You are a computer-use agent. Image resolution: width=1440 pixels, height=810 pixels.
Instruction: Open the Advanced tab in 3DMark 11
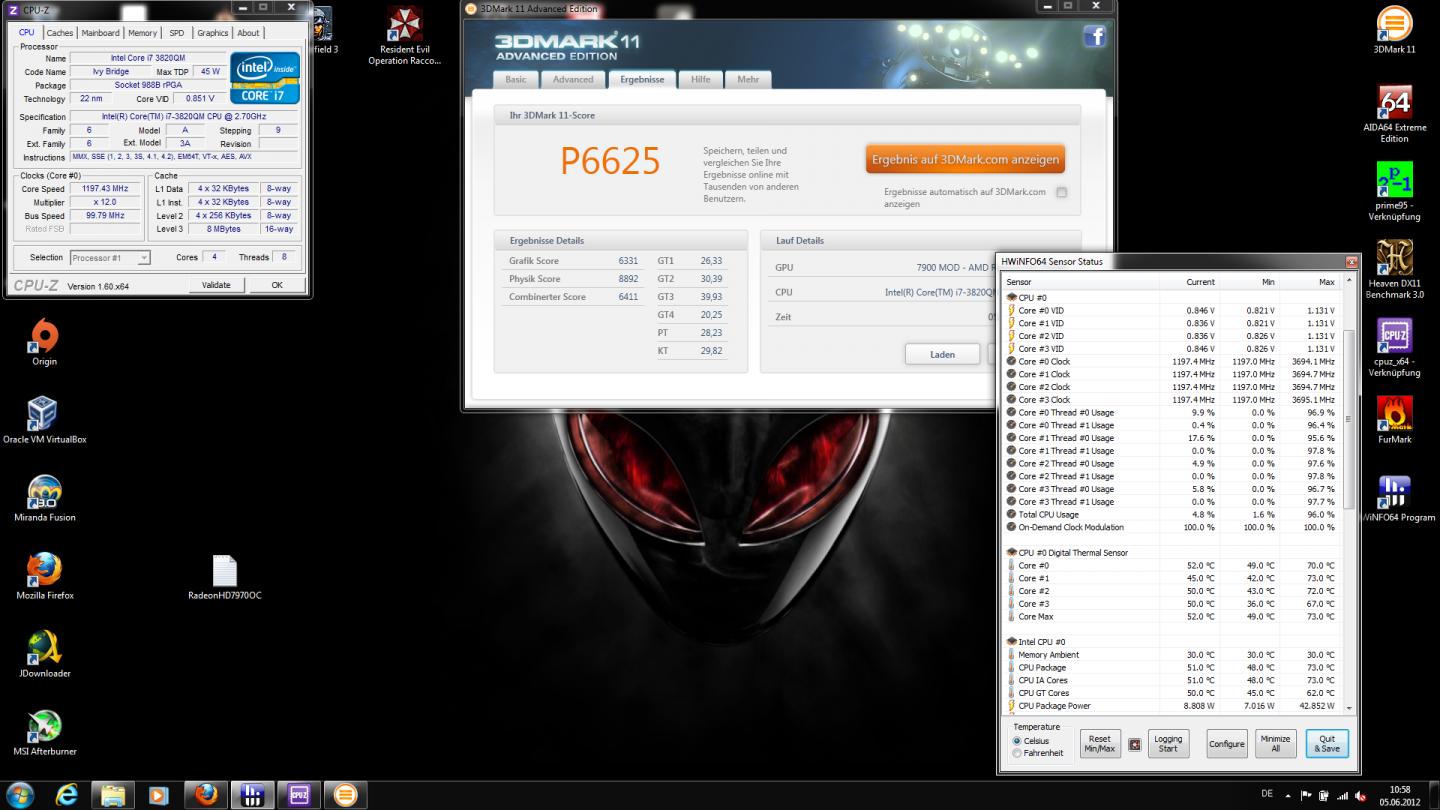click(573, 79)
